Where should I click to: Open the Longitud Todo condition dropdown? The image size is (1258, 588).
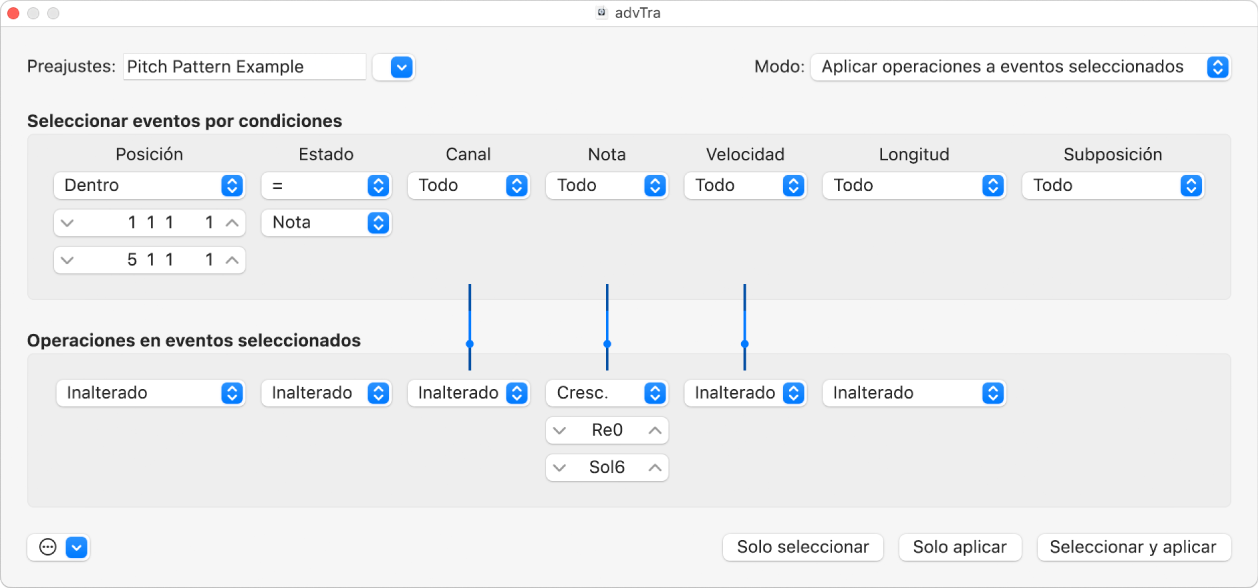tap(913, 185)
